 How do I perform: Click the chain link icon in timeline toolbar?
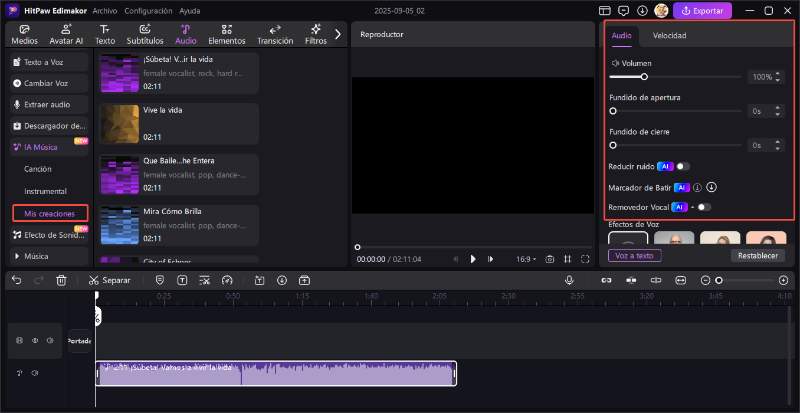[x=606, y=280]
